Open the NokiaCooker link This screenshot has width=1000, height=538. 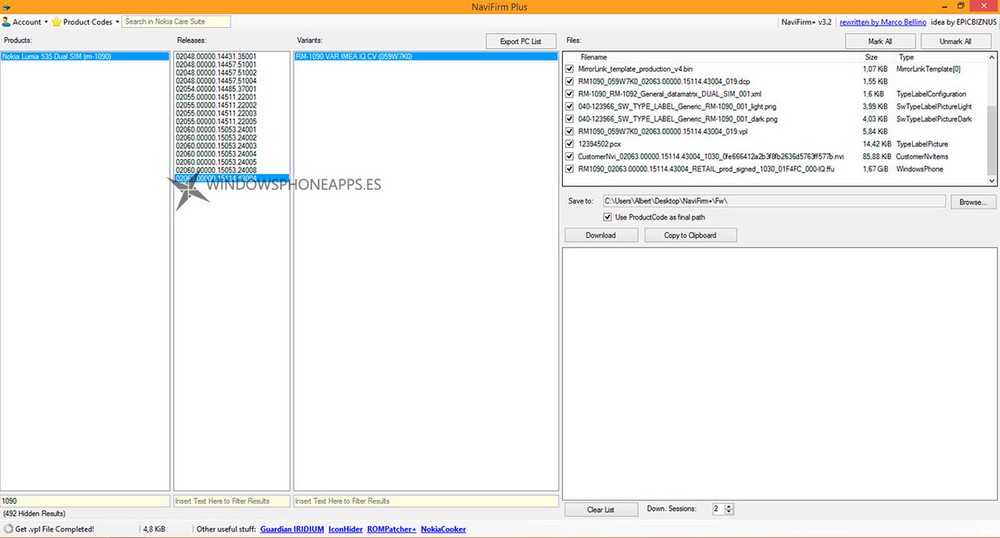(x=443, y=528)
